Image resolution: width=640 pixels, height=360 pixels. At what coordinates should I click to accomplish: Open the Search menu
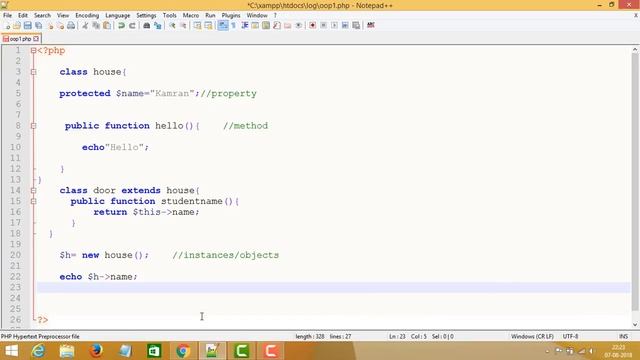coord(42,15)
